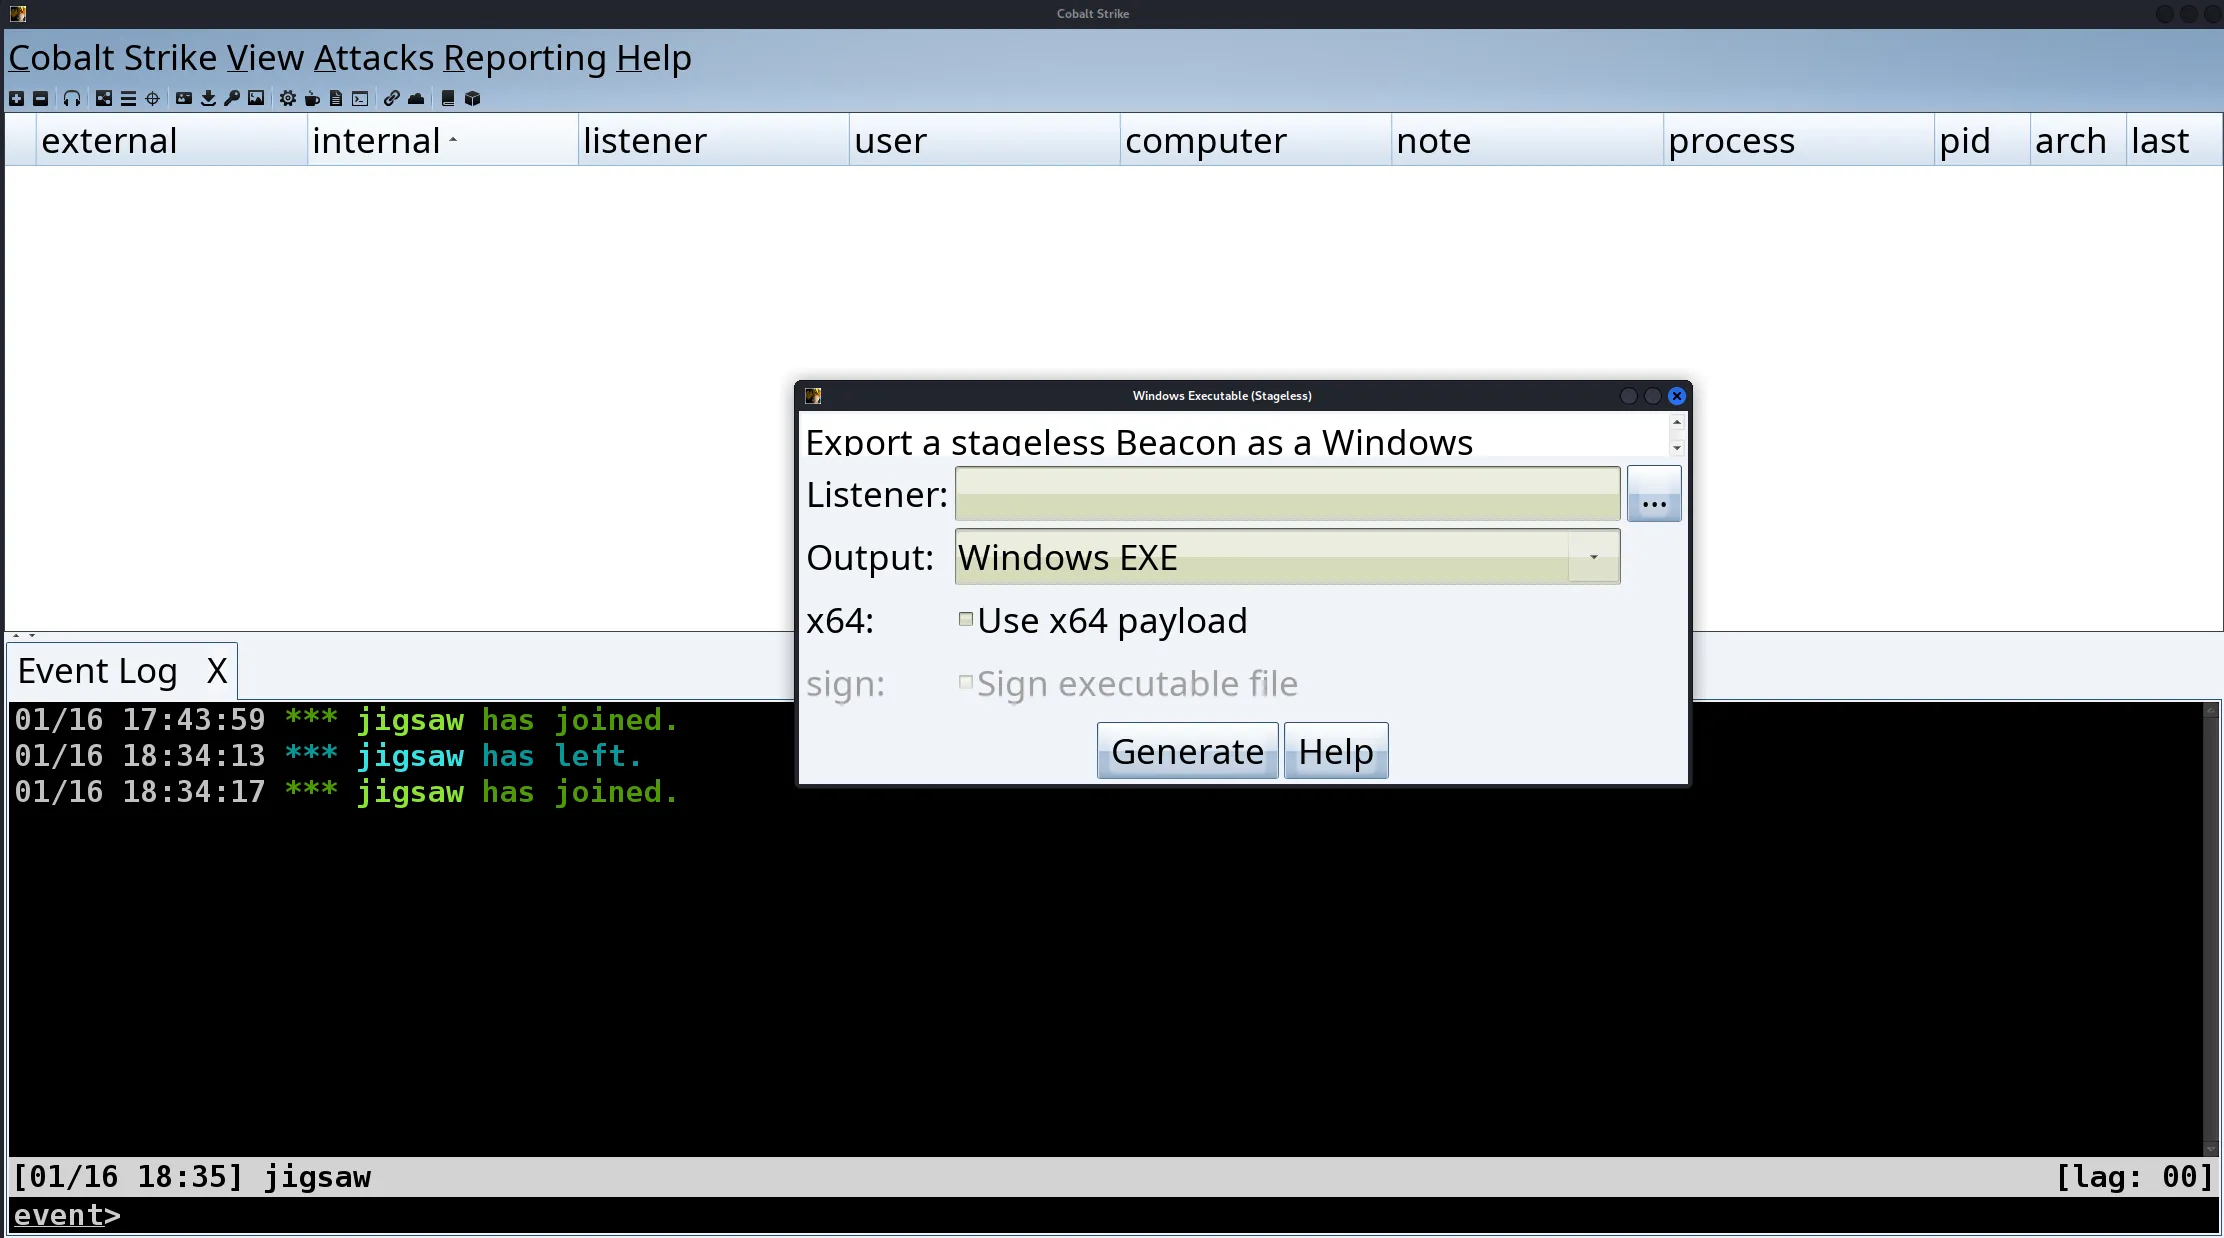Image resolution: width=2224 pixels, height=1238 pixels.
Task: Open the Reporting menu
Action: click(525, 58)
